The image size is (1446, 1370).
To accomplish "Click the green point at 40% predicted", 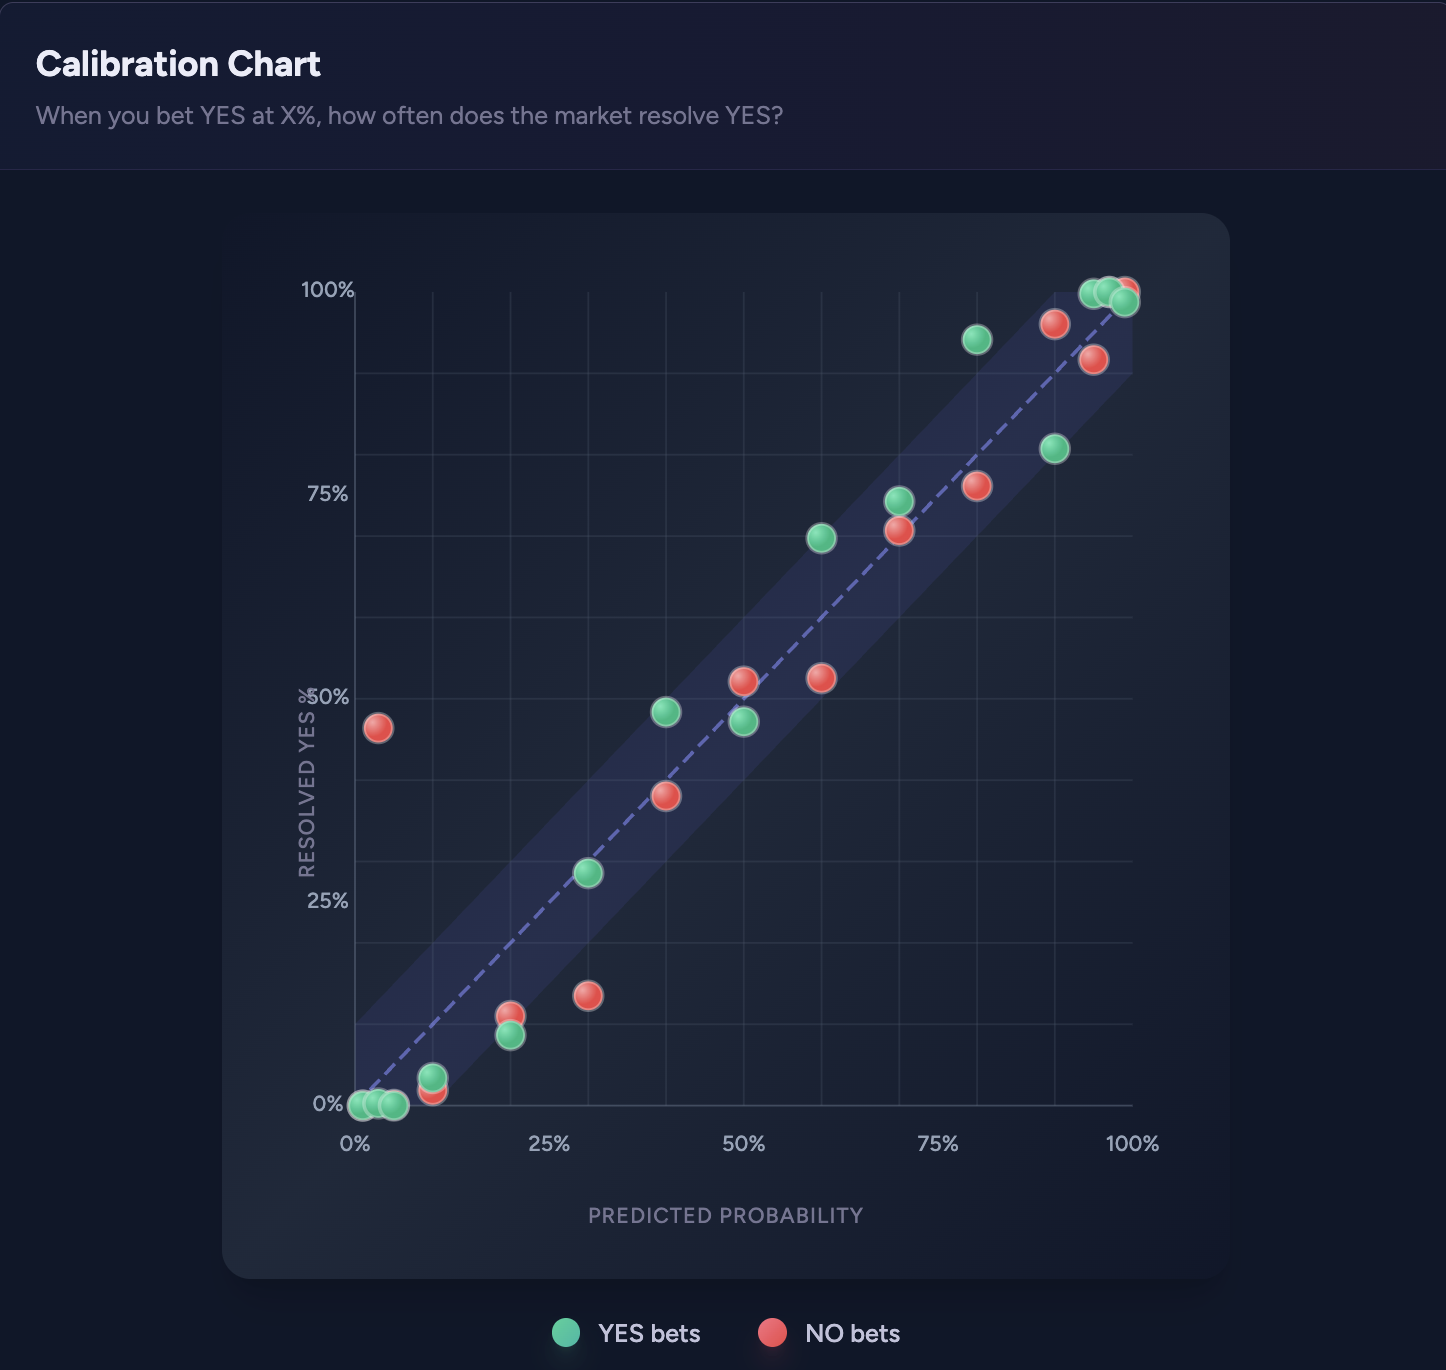I will coord(666,712).
